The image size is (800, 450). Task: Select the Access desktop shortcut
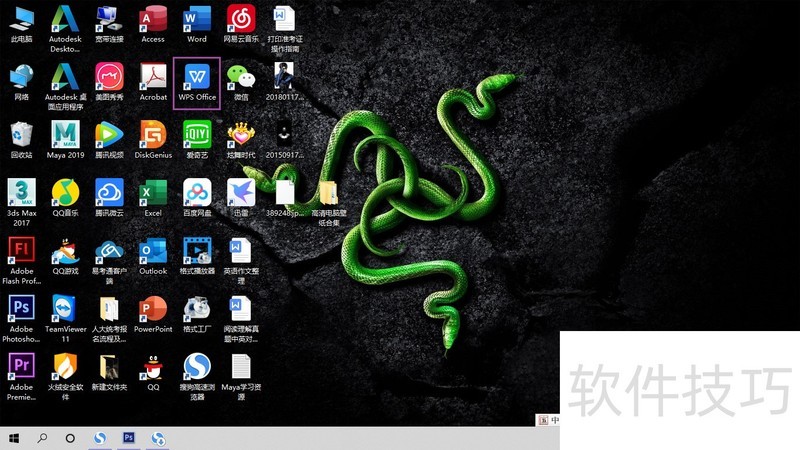click(153, 24)
